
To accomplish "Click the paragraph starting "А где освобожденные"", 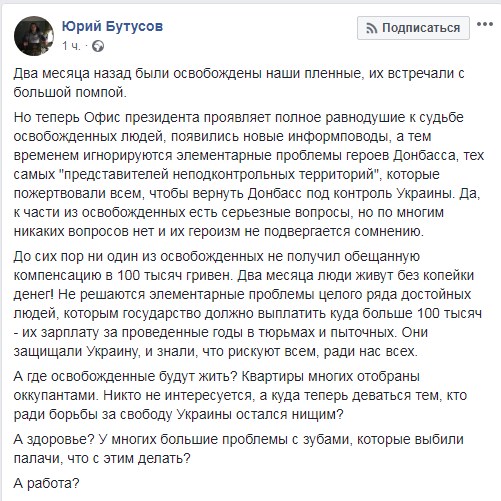I will (x=240, y=395).
